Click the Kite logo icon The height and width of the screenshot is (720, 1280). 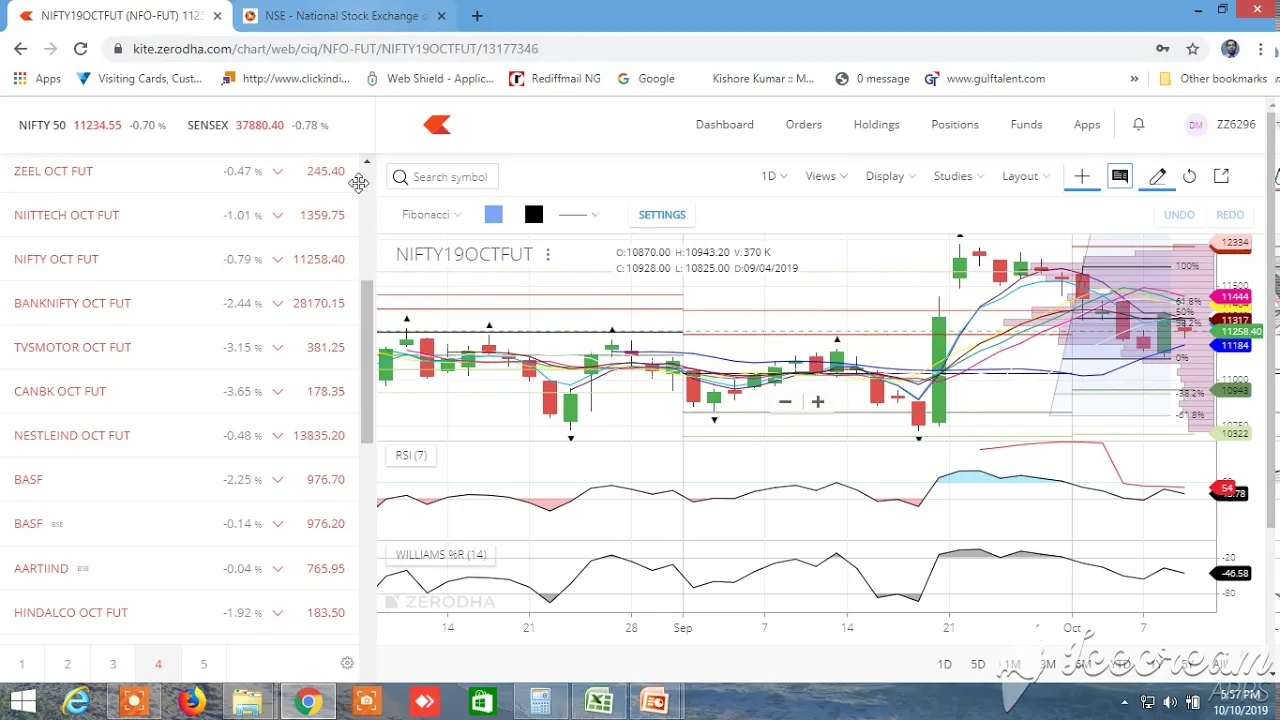pos(437,124)
